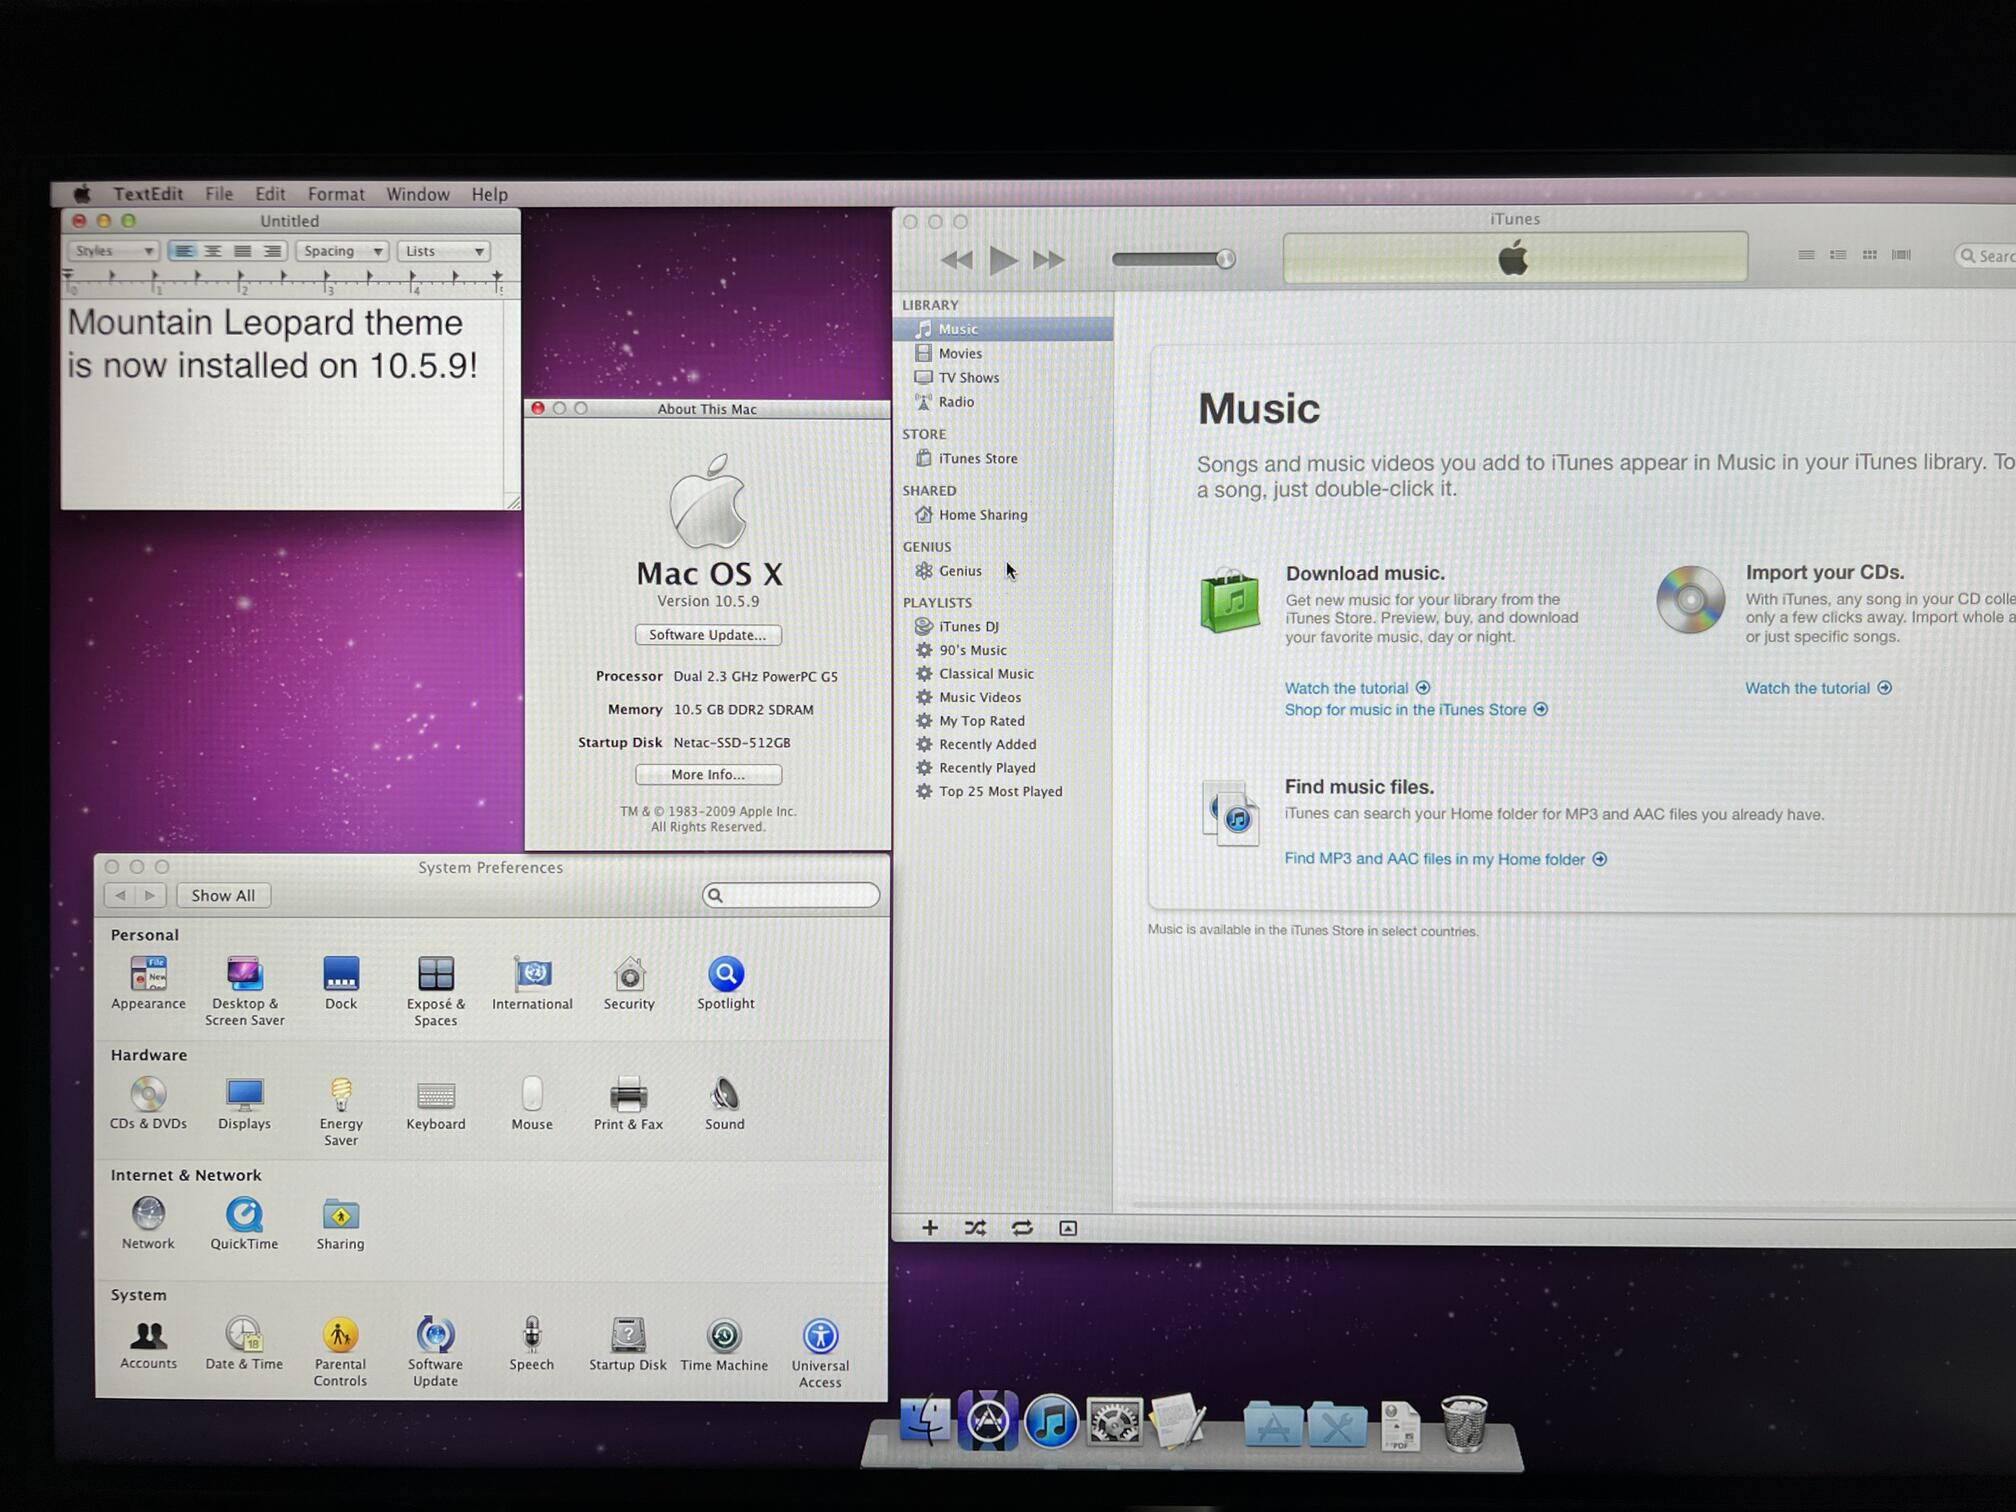Open the Sound preference pane
The width and height of the screenshot is (2016, 1512).
click(x=724, y=1104)
